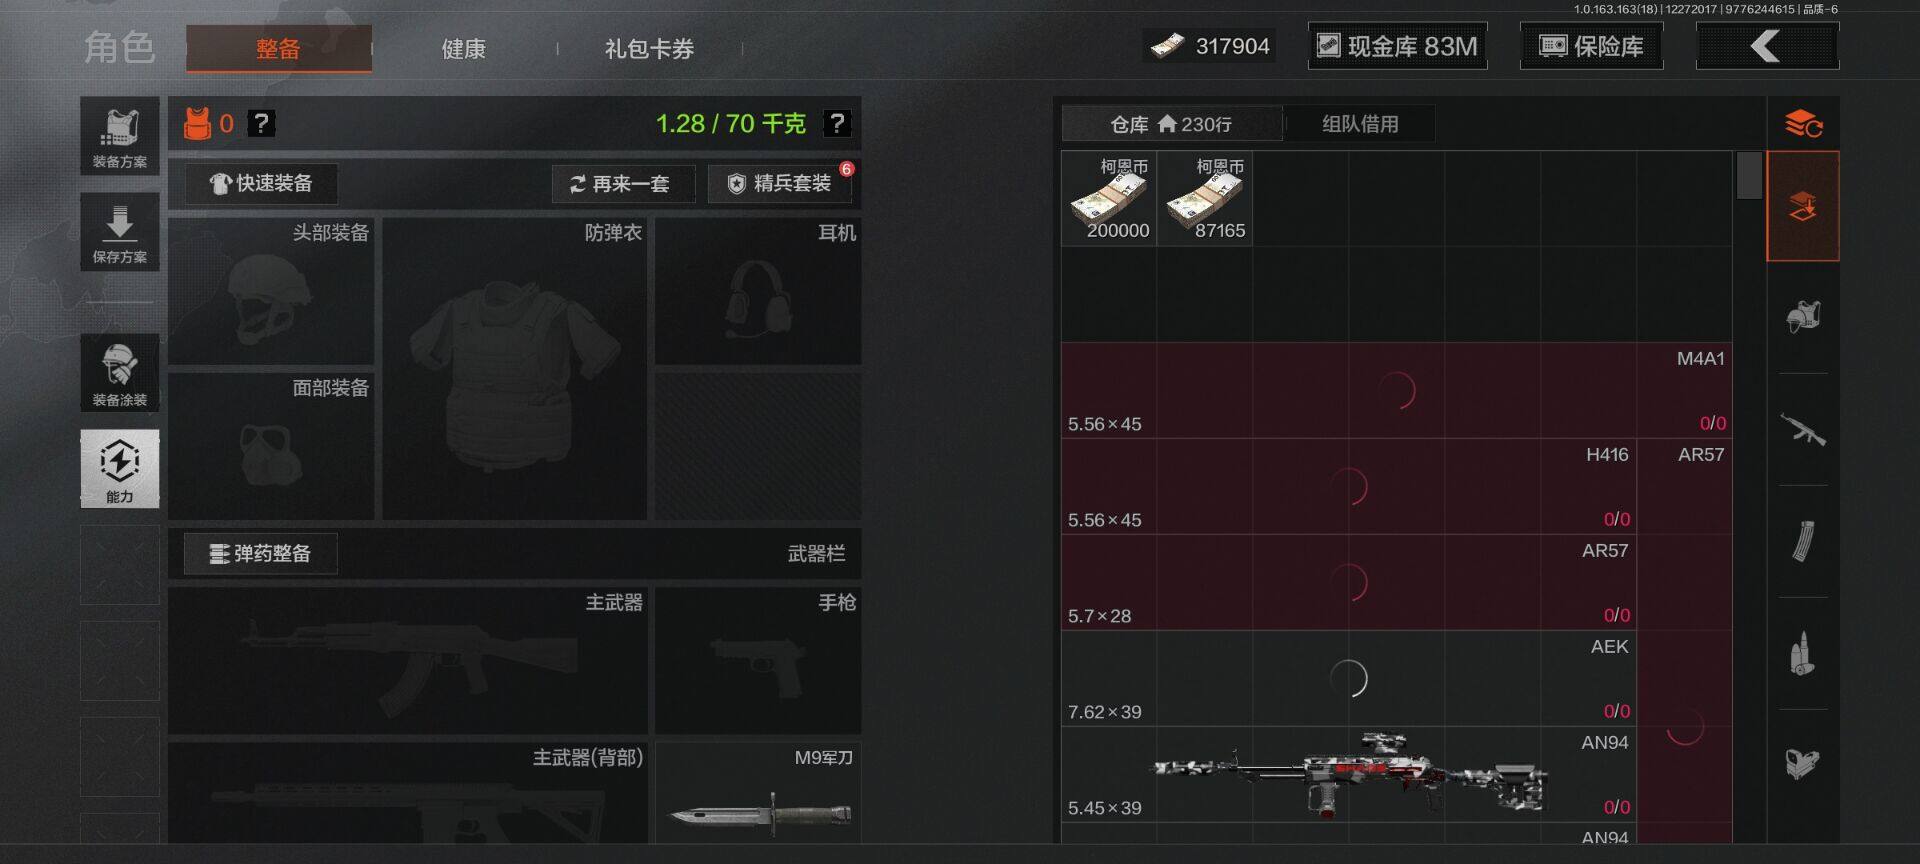Open the 装备方案 loadout icon
This screenshot has width=1920, height=864.
click(120, 136)
